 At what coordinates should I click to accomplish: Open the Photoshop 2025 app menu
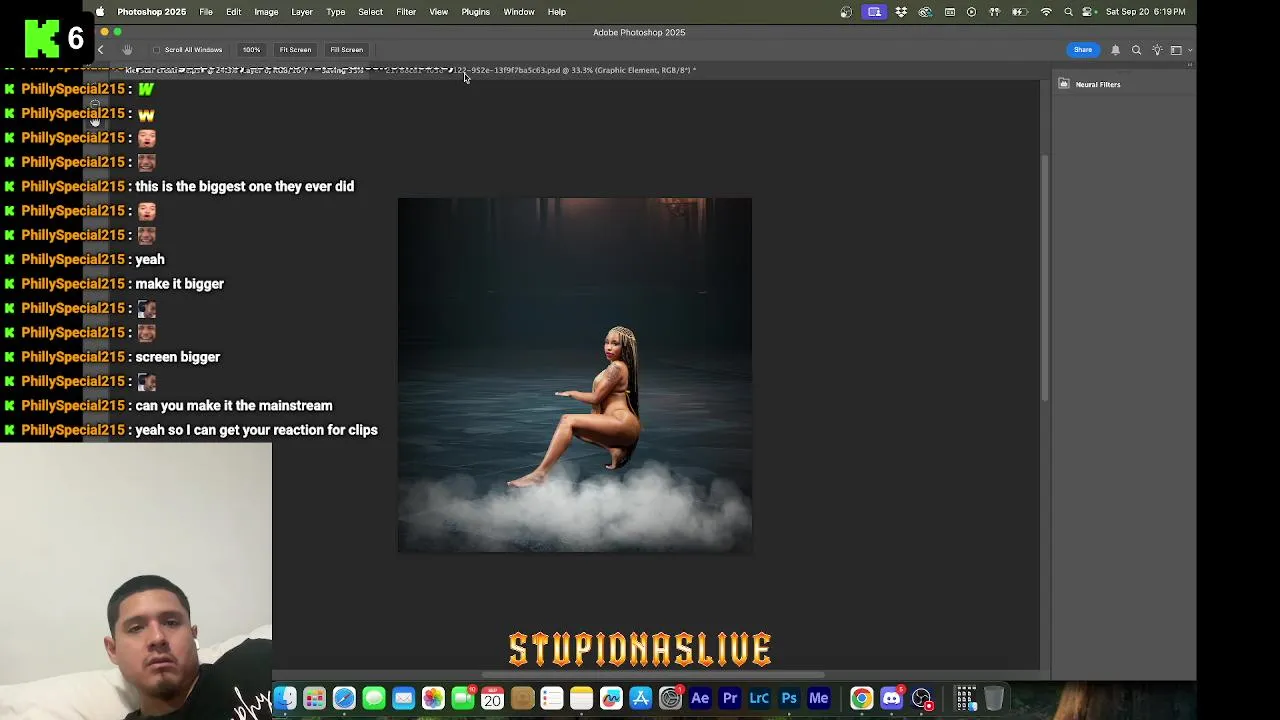pyautogui.click(x=152, y=12)
